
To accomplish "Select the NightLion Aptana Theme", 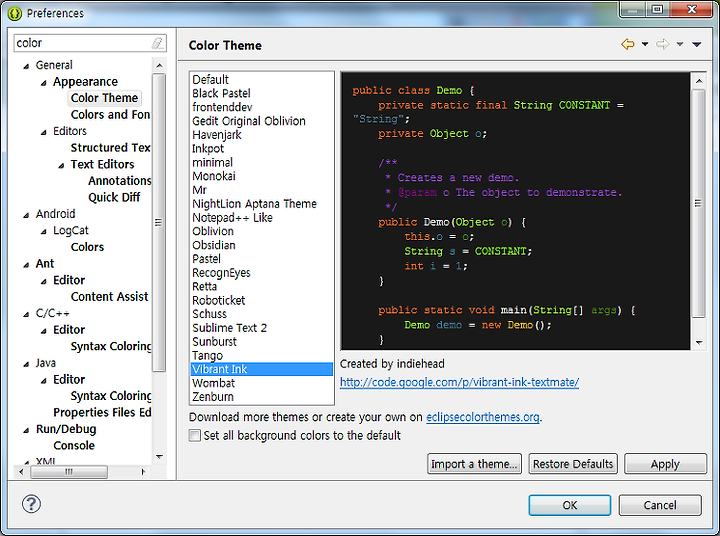I will [262, 203].
